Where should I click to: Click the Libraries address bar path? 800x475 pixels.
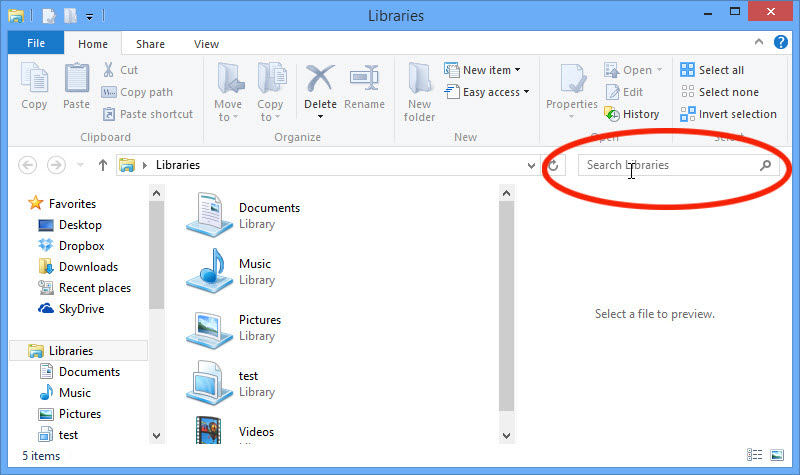pos(178,165)
